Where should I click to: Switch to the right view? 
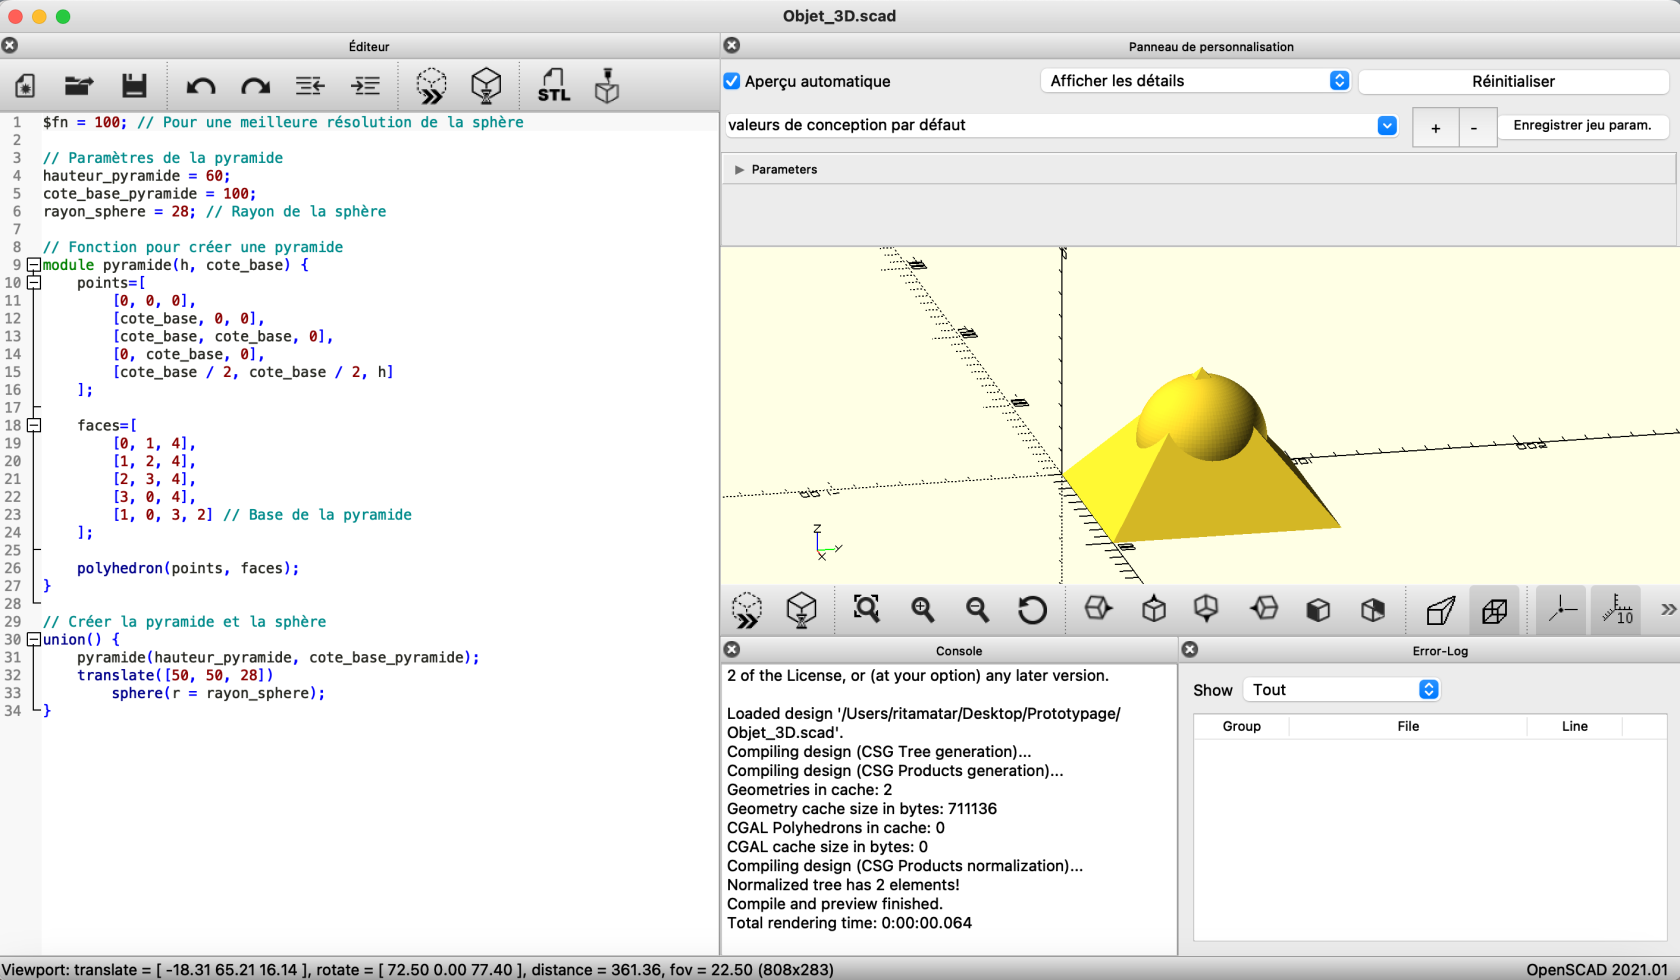tap(1098, 608)
